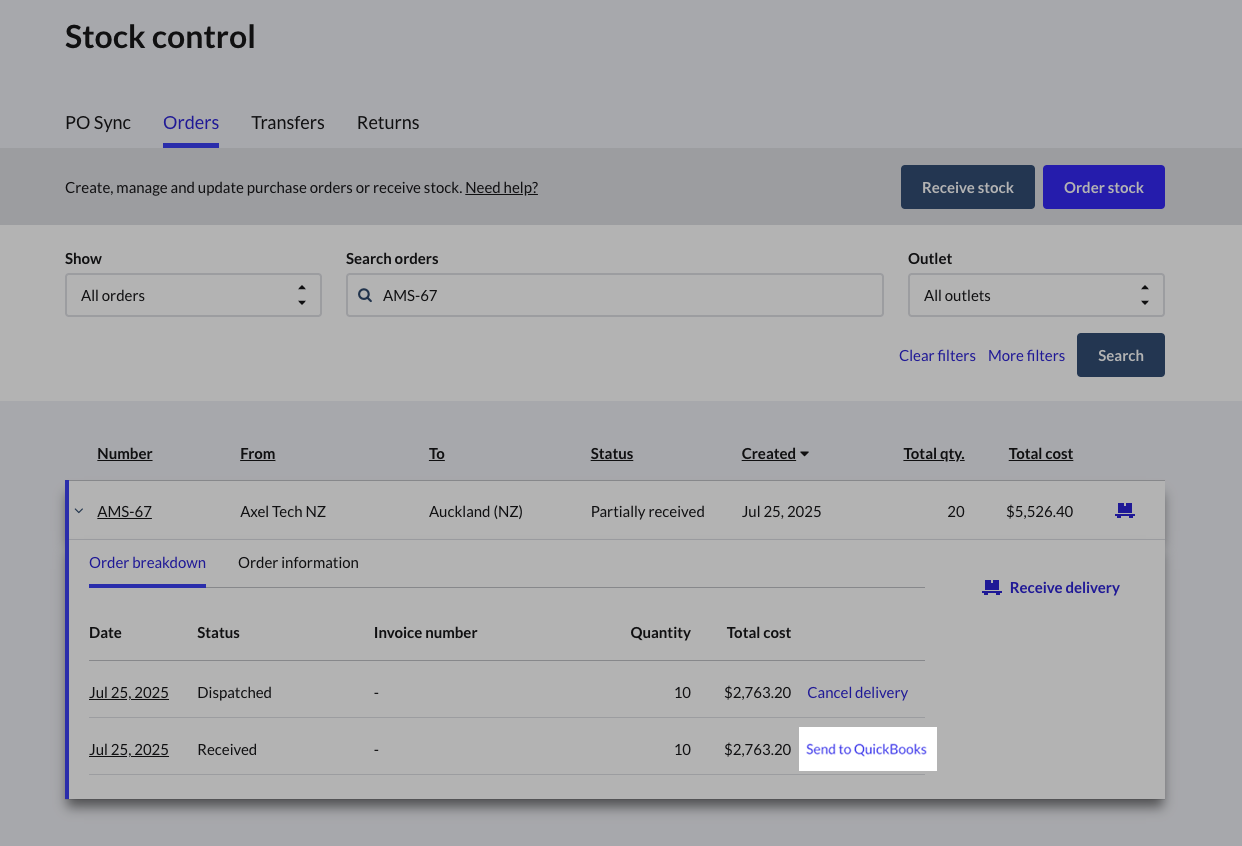This screenshot has width=1242, height=846.
Task: Select the Order breakdown tab
Action: point(147,563)
